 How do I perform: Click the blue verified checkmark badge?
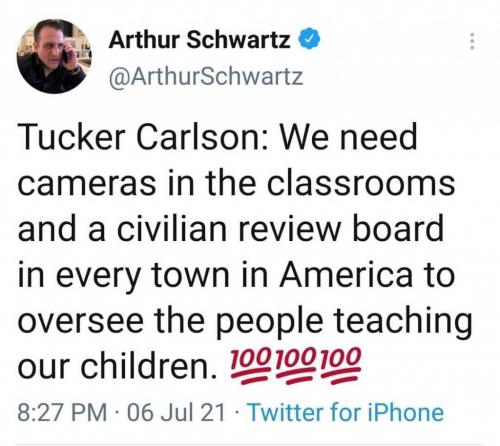[309, 40]
